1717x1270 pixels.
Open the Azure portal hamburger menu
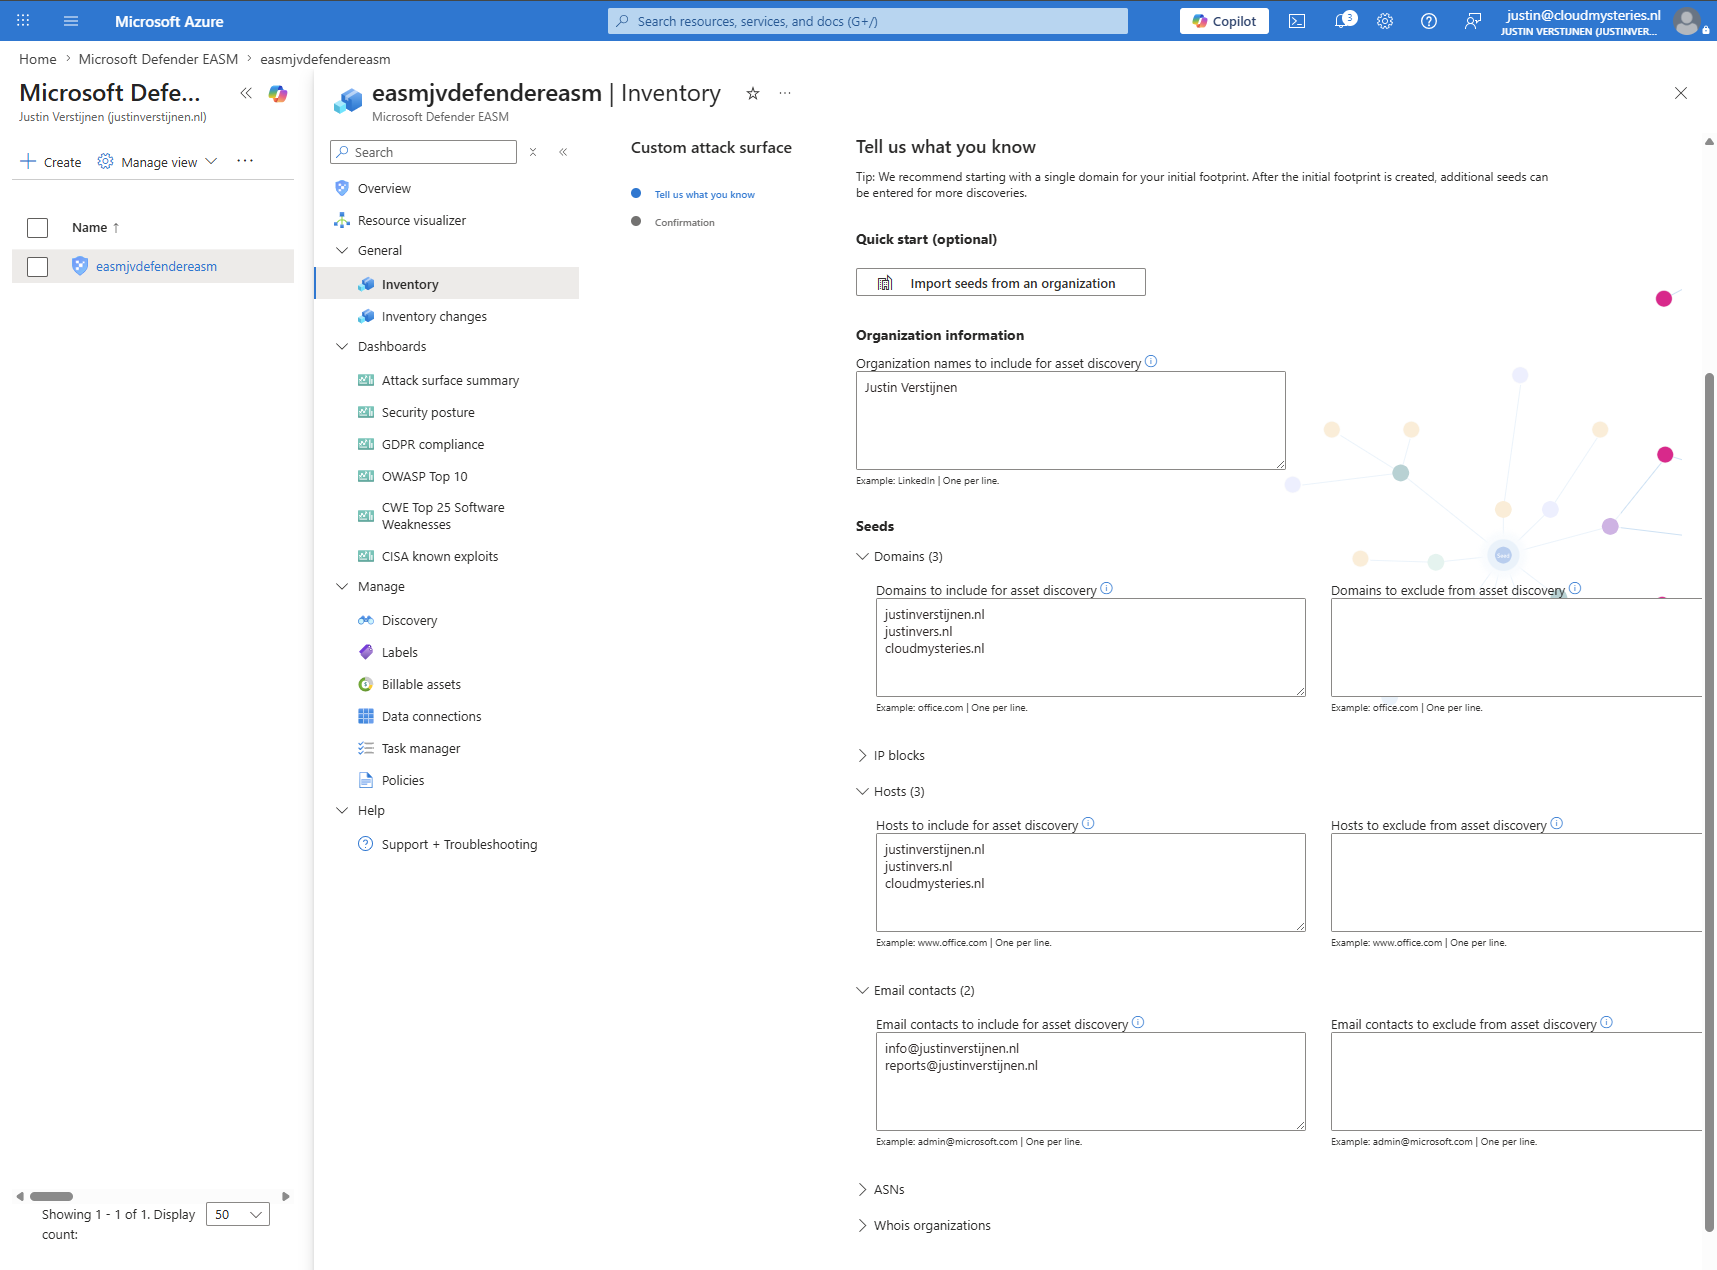(x=71, y=21)
